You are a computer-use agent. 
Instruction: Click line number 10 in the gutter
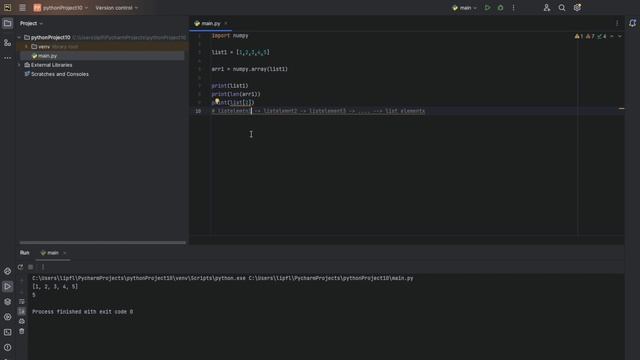198,111
